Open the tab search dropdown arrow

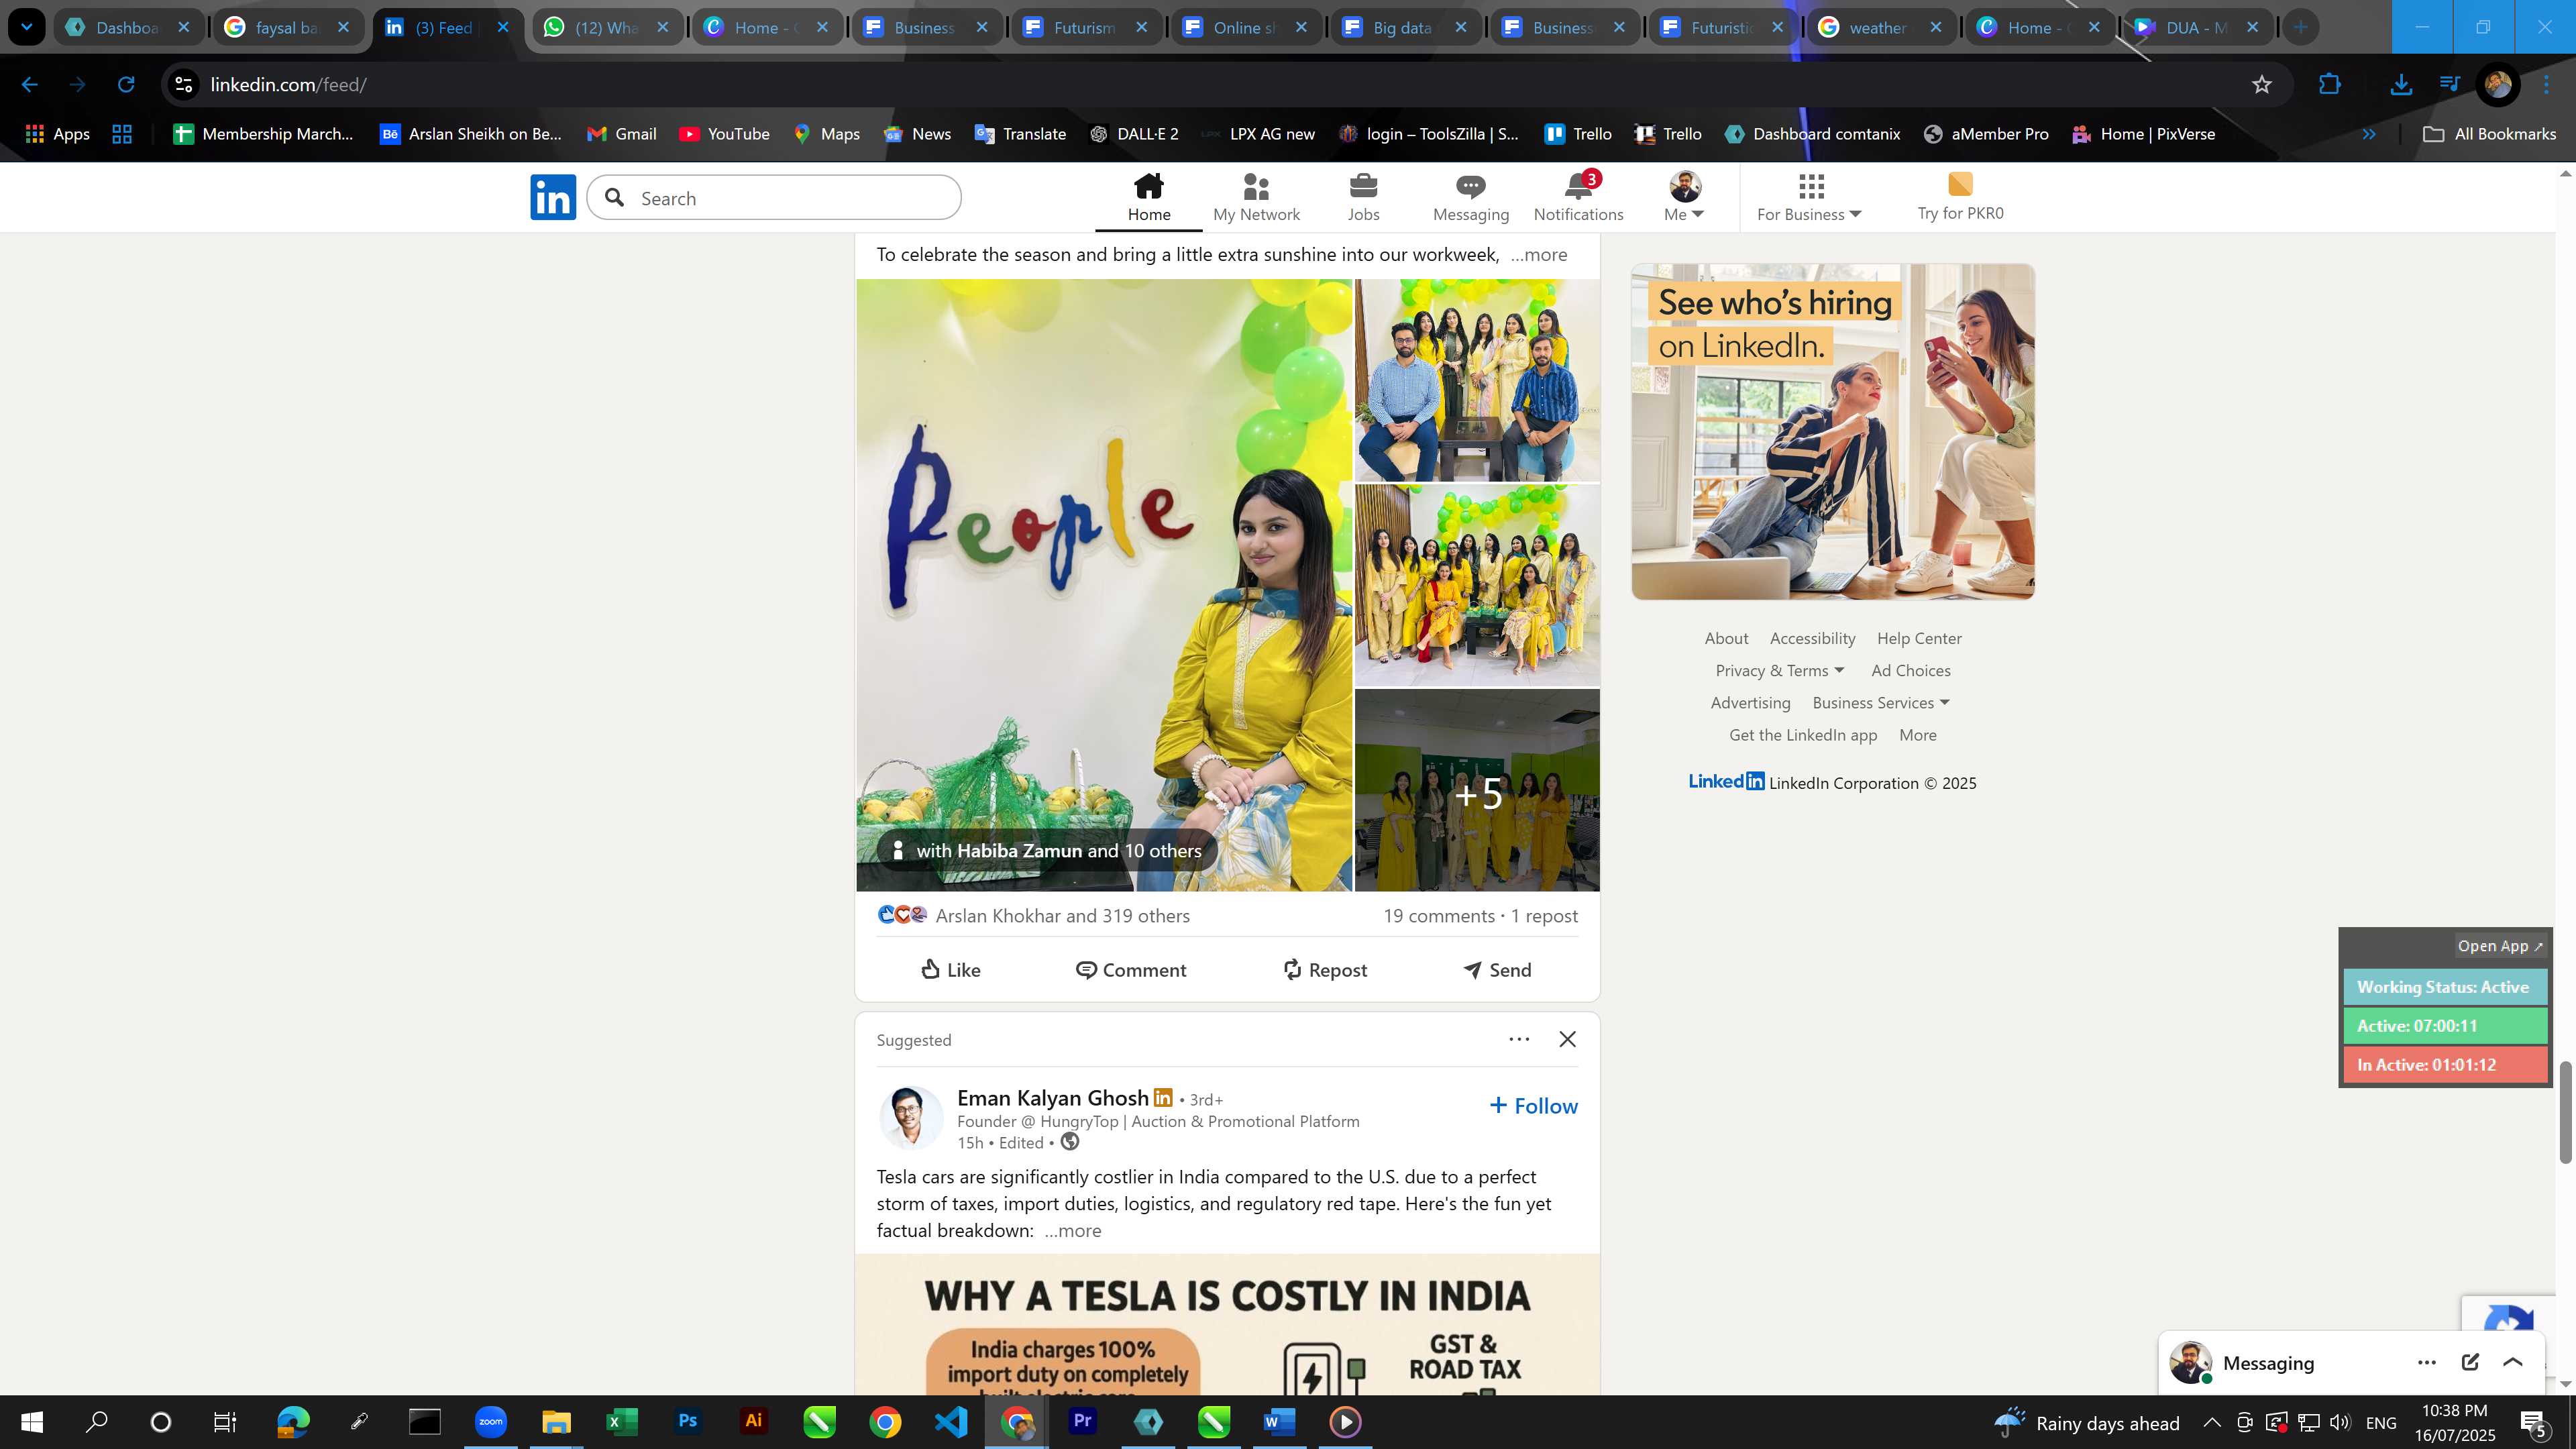click(x=27, y=27)
